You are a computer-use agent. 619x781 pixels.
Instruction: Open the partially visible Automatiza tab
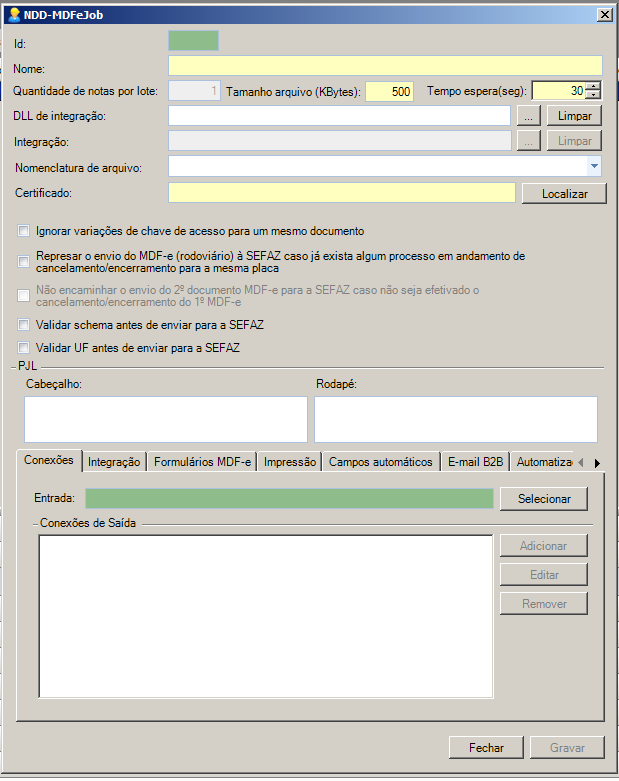click(x=543, y=462)
